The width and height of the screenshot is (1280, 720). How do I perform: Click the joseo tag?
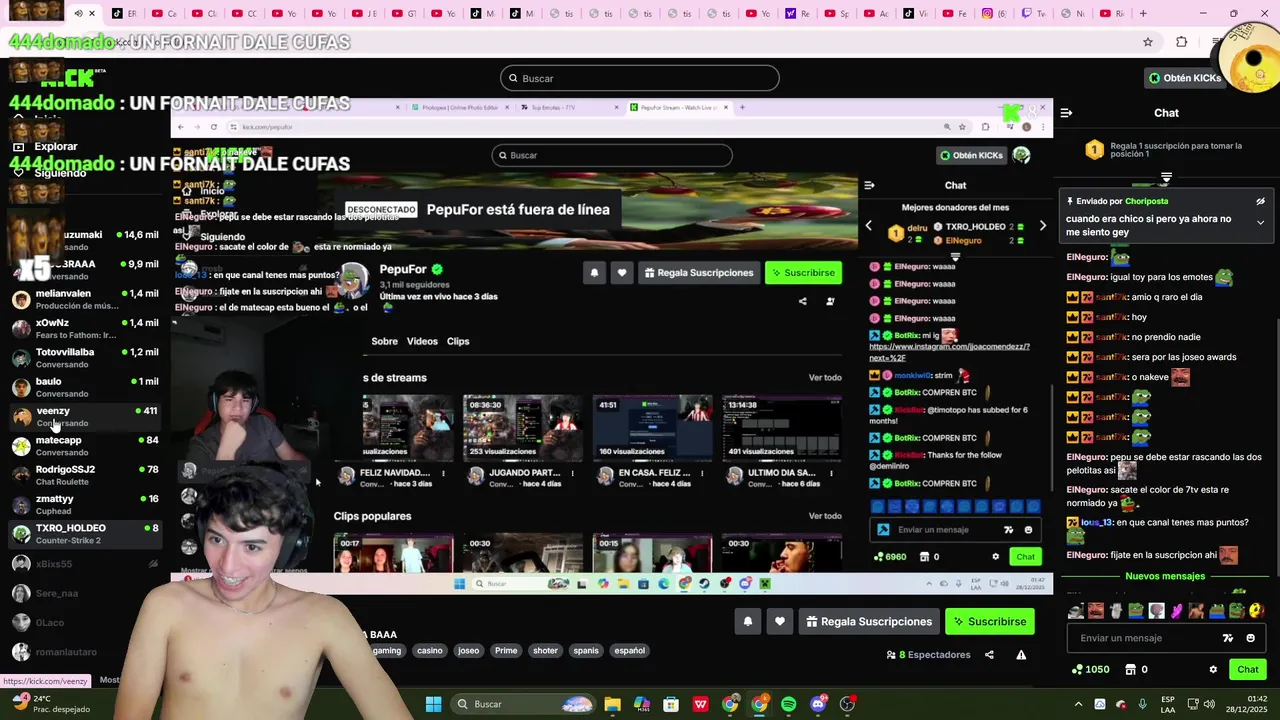pos(468,651)
